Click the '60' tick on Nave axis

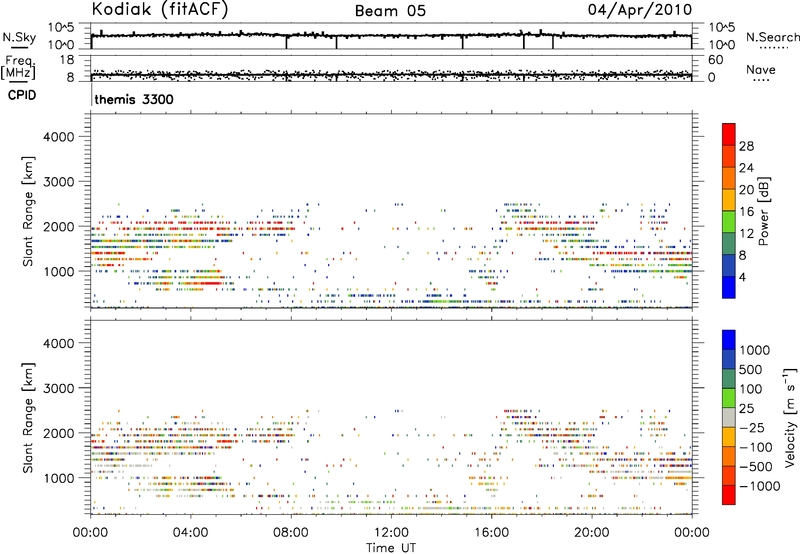point(716,60)
